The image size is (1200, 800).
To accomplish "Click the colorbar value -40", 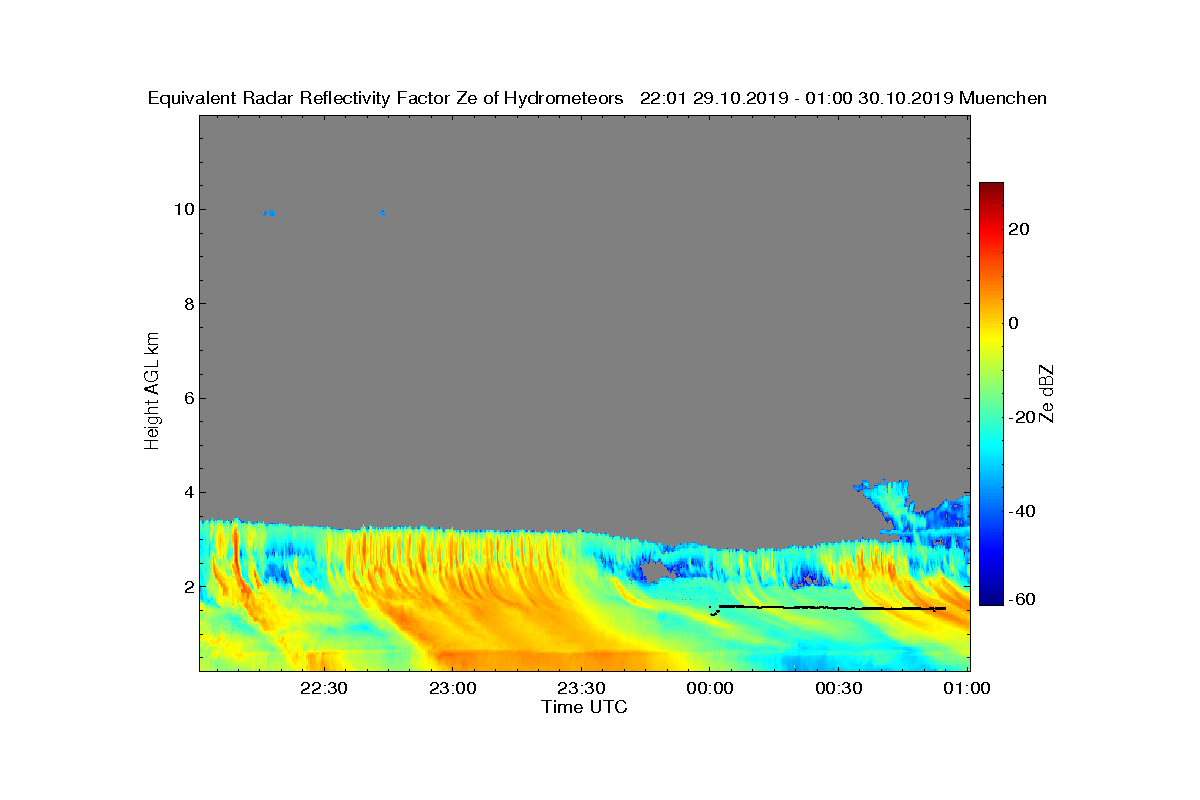I will click(1022, 511).
